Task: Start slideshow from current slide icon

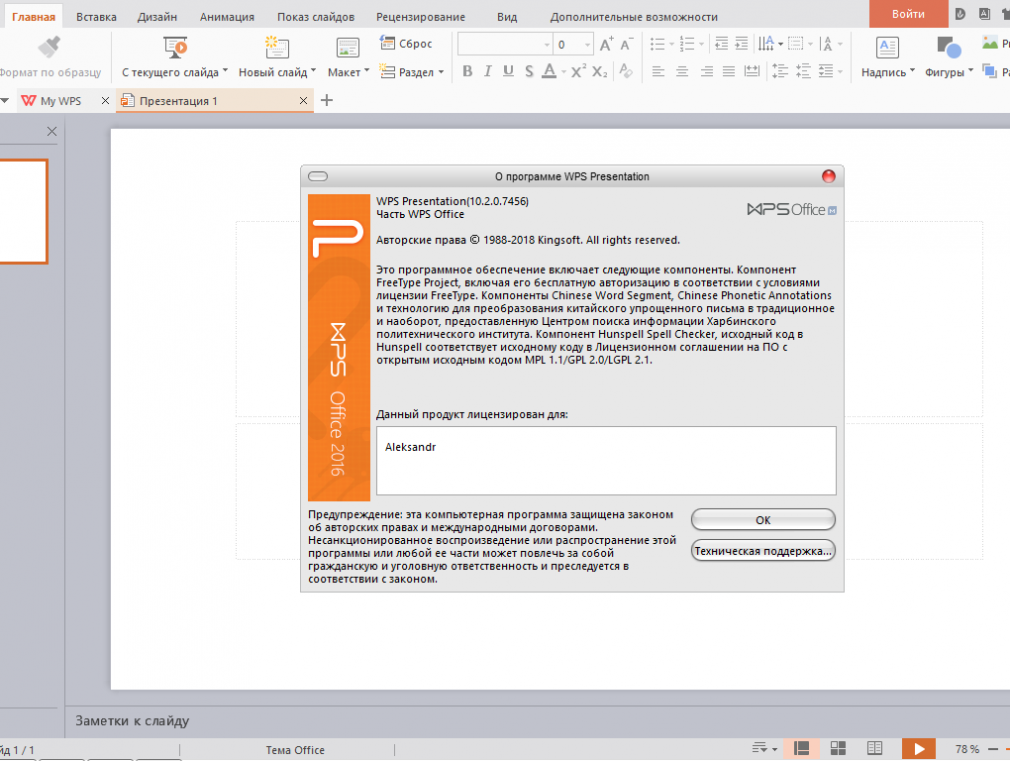Action: pos(175,47)
